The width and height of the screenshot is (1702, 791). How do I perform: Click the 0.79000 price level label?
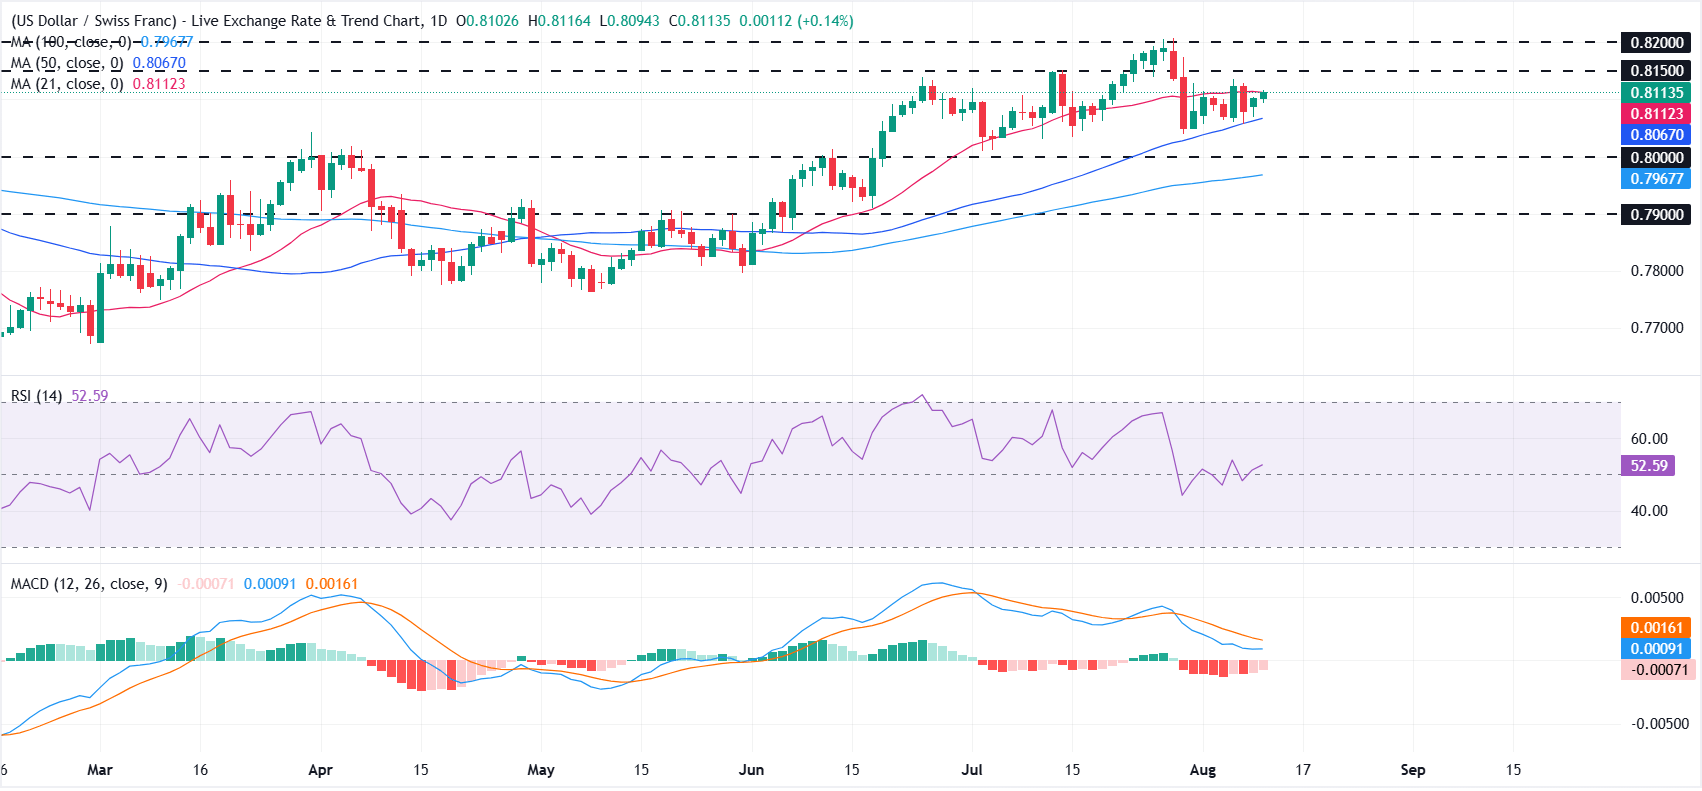coord(1656,214)
